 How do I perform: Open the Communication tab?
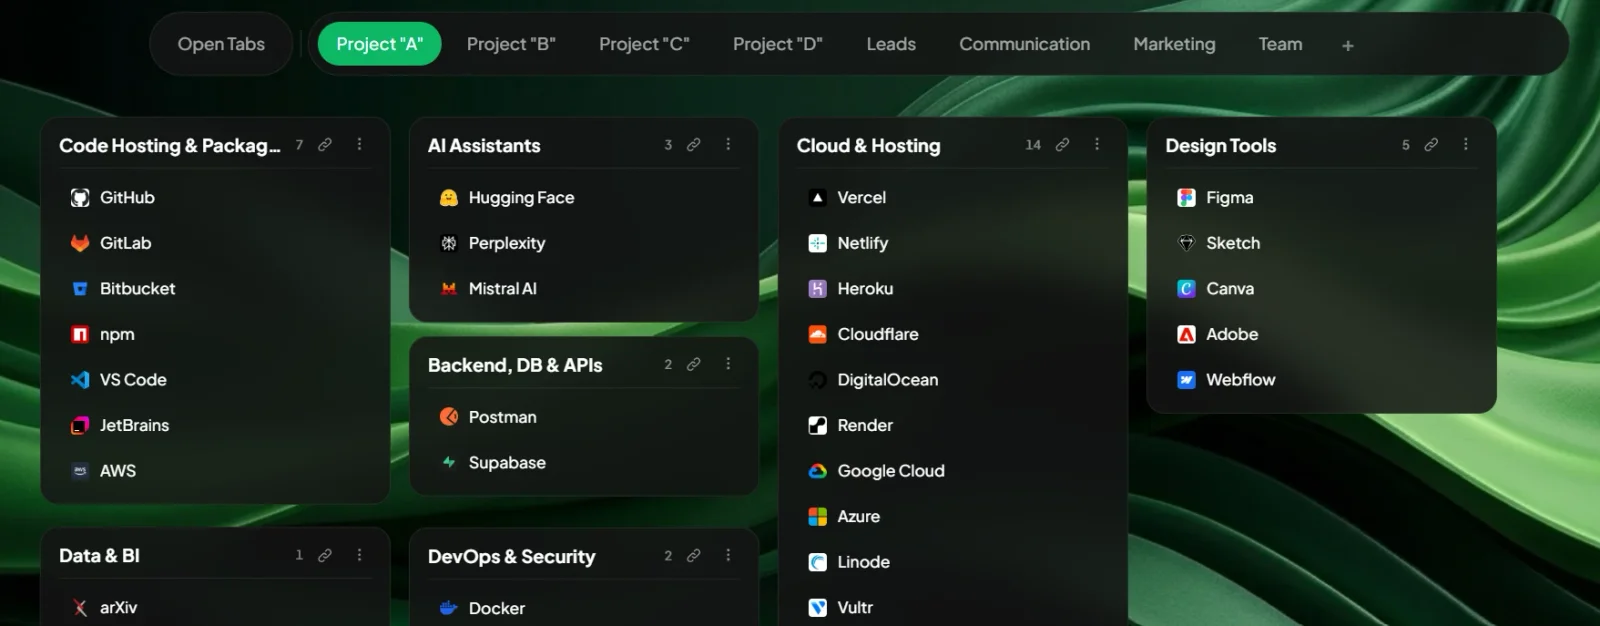tap(1025, 44)
